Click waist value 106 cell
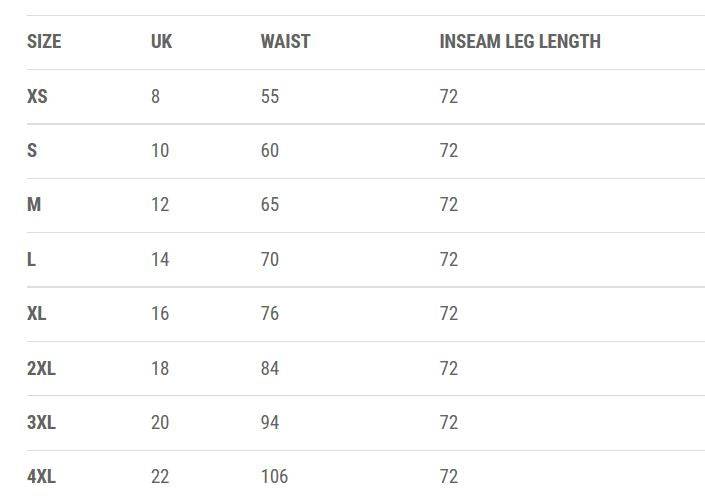705x503 pixels. coord(274,477)
